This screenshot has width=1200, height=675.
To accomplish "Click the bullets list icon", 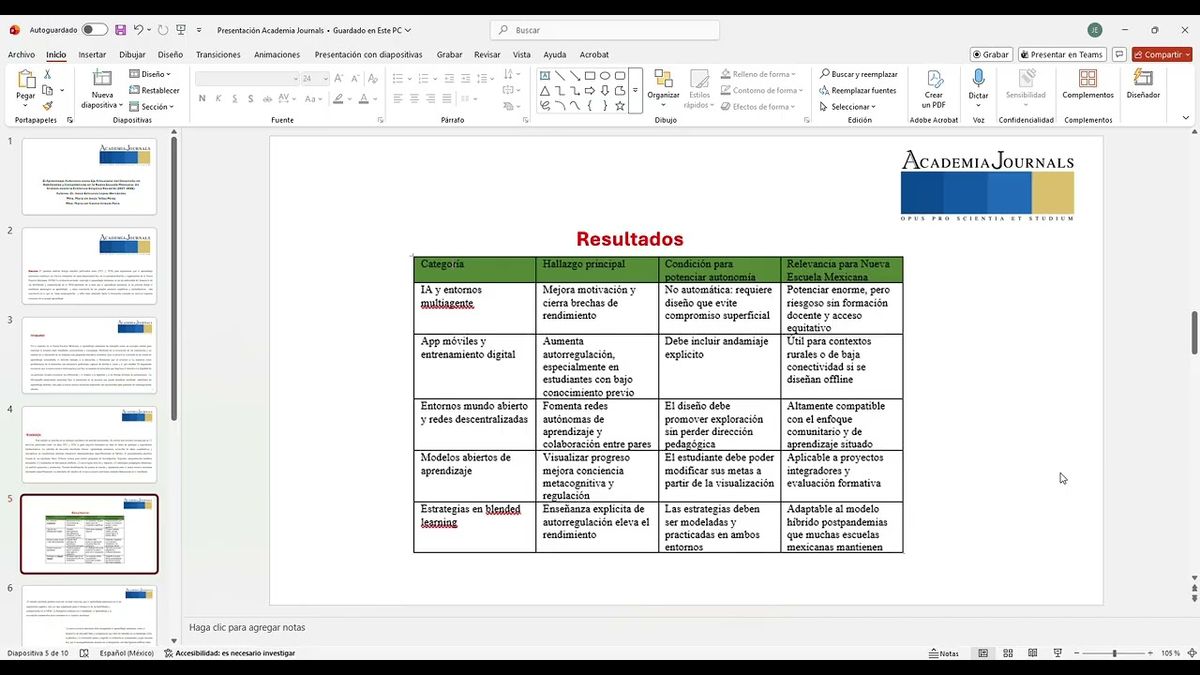I will tap(398, 76).
